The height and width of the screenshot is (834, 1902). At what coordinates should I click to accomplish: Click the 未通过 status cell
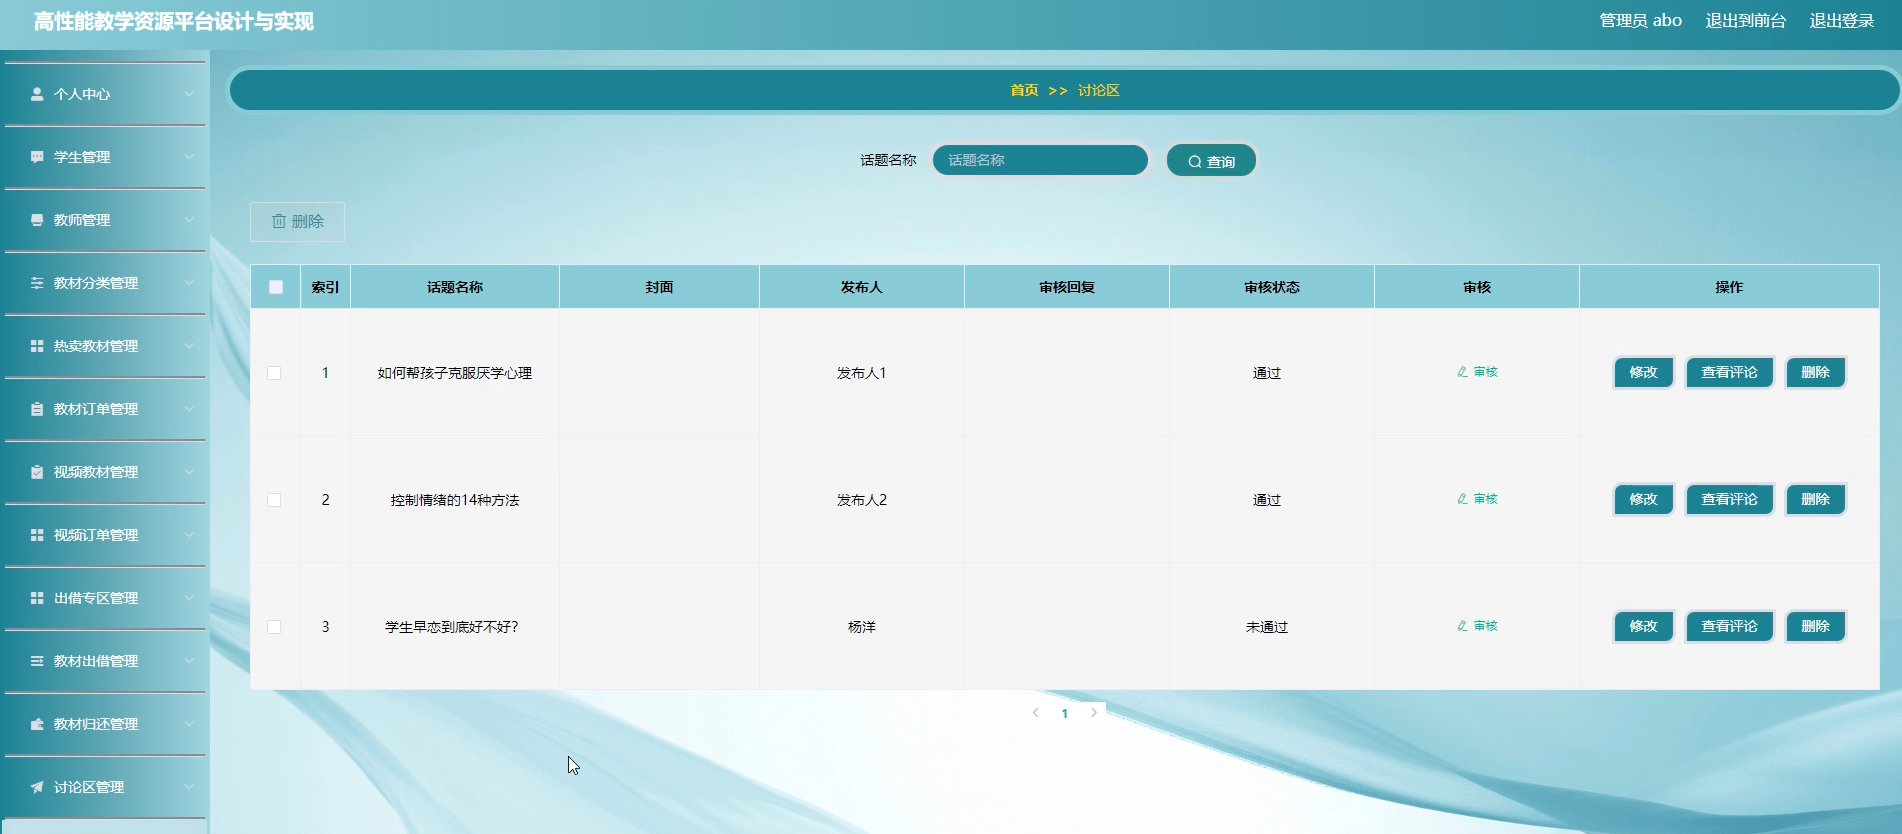tap(1267, 627)
